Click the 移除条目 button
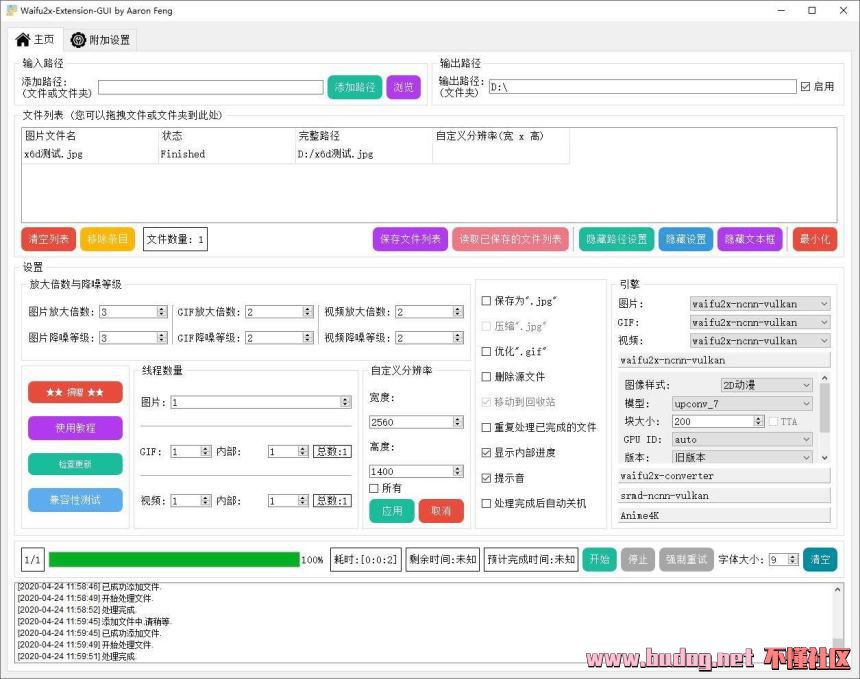 click(x=108, y=239)
